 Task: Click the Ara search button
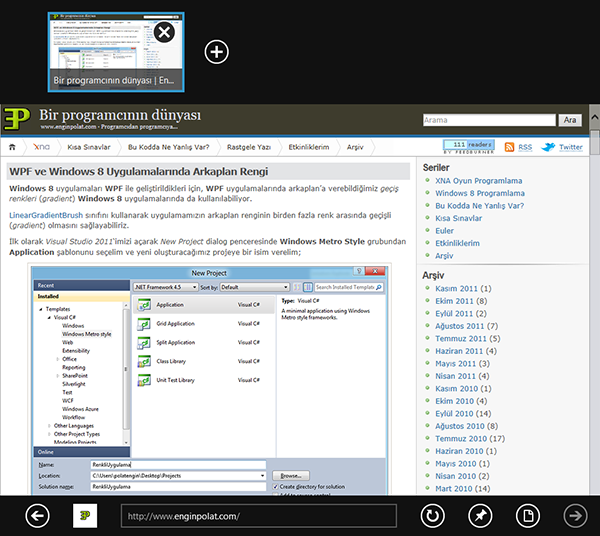coord(570,120)
